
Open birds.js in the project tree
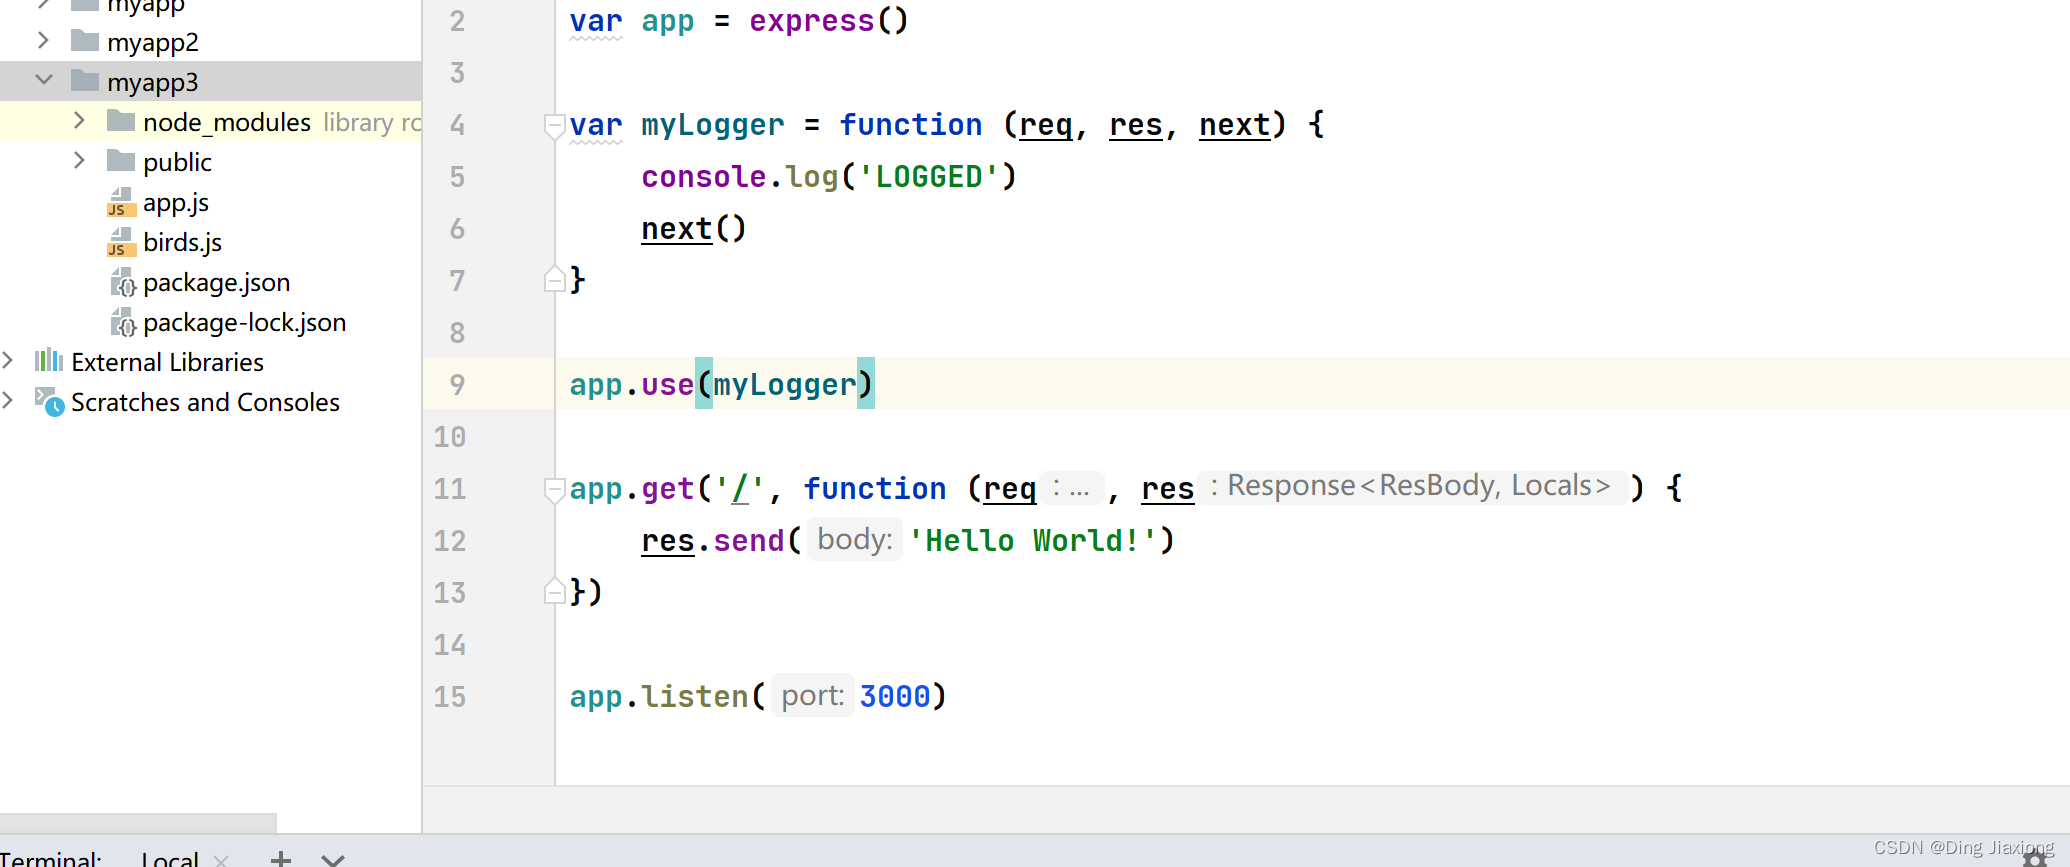[x=182, y=242]
